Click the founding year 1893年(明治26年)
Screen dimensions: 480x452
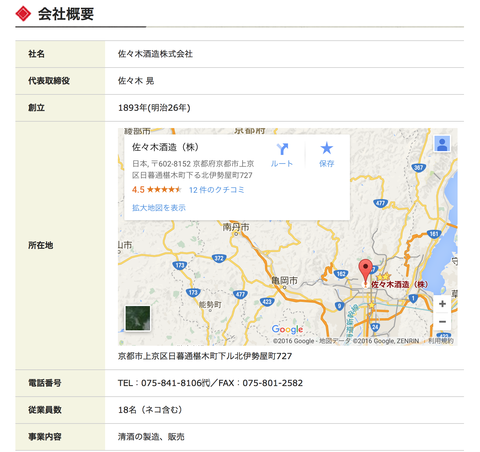[x=154, y=108]
